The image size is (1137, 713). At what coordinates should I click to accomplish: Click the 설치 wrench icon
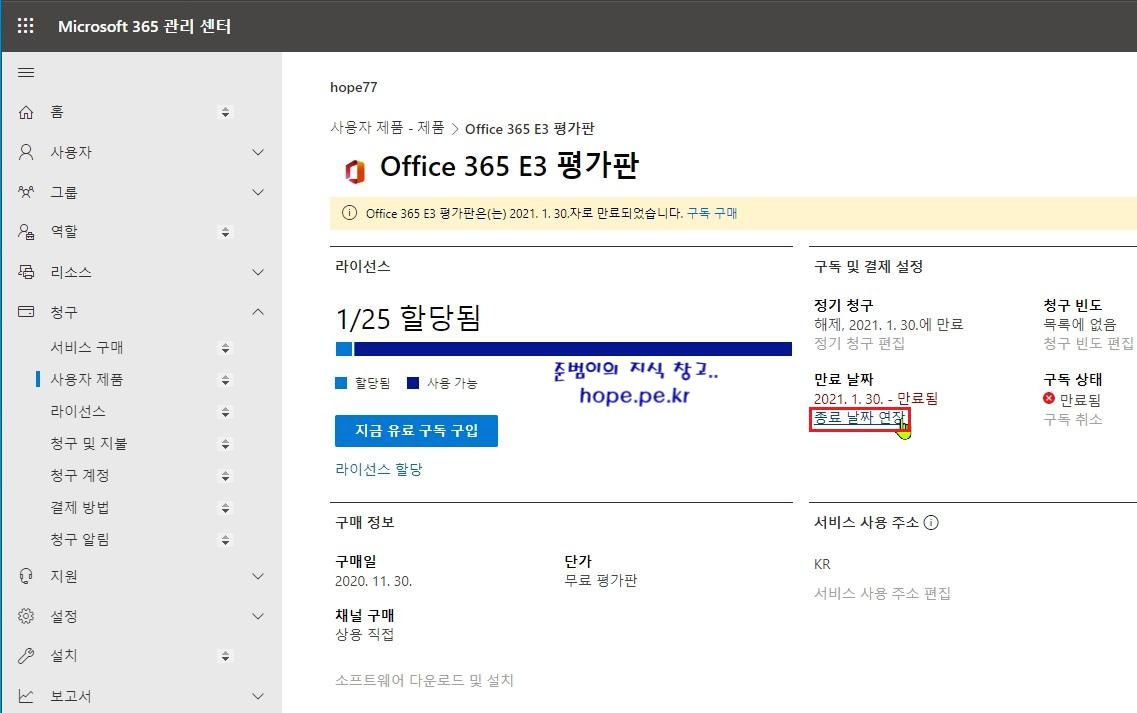click(26, 656)
